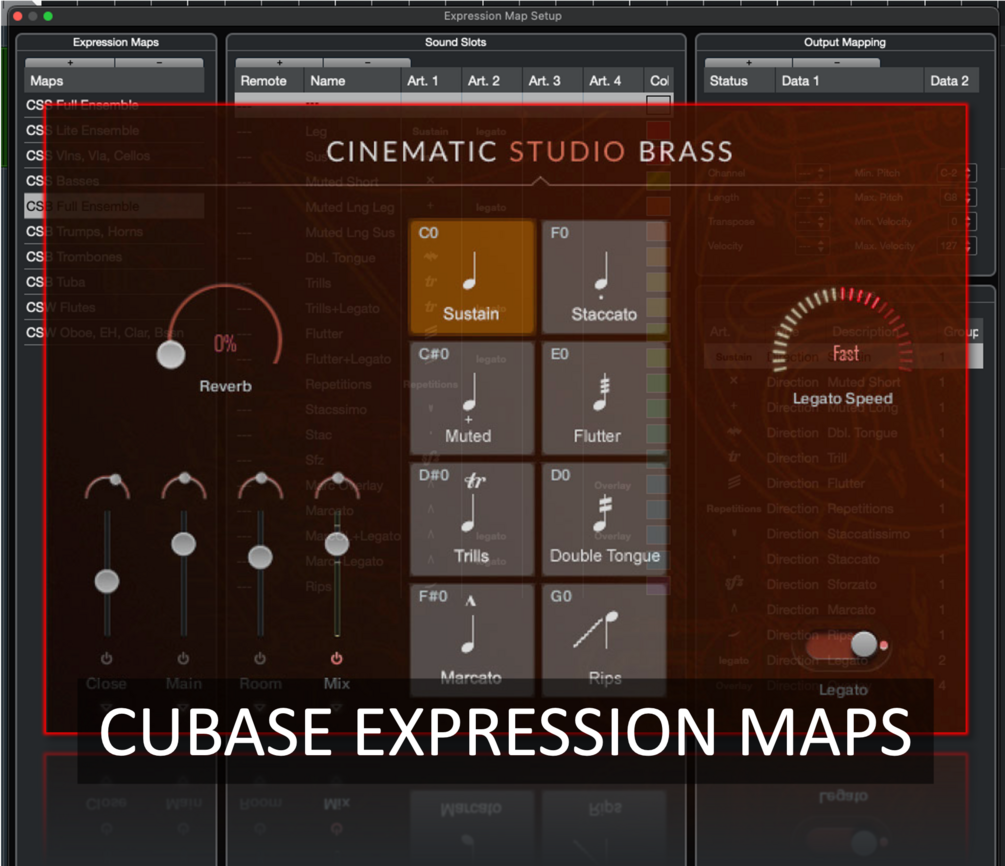Remove expression map with minus button
1005x866 pixels.
tap(159, 63)
